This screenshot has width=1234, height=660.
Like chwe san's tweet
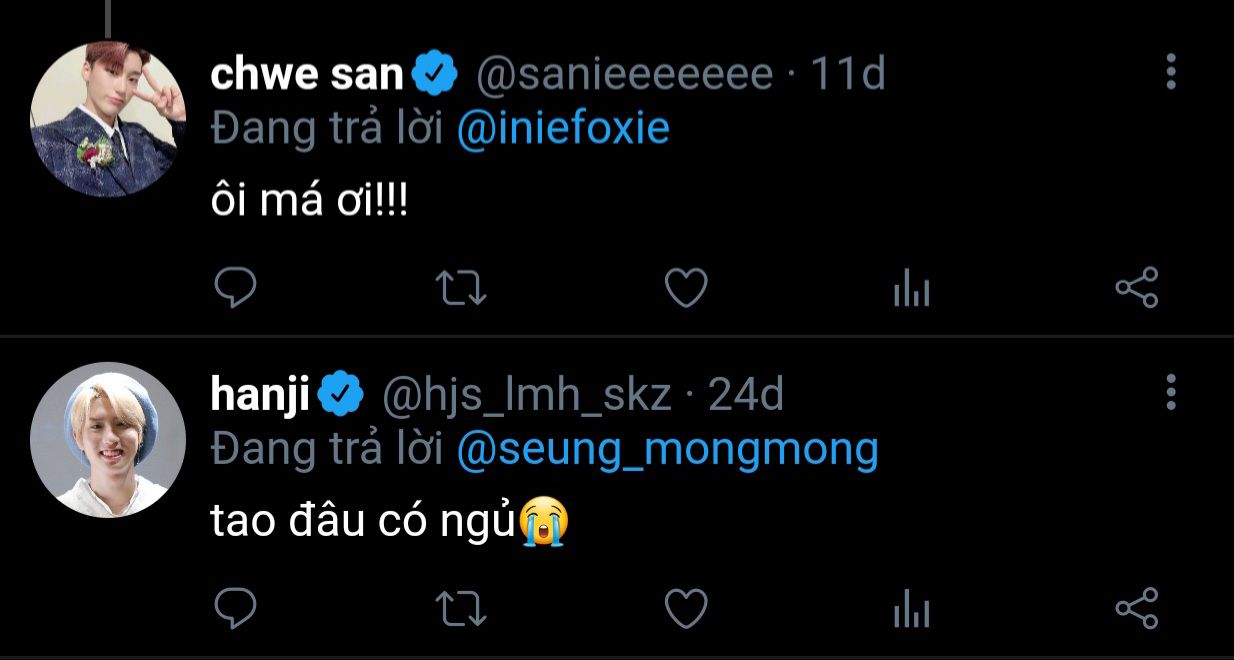click(x=686, y=289)
